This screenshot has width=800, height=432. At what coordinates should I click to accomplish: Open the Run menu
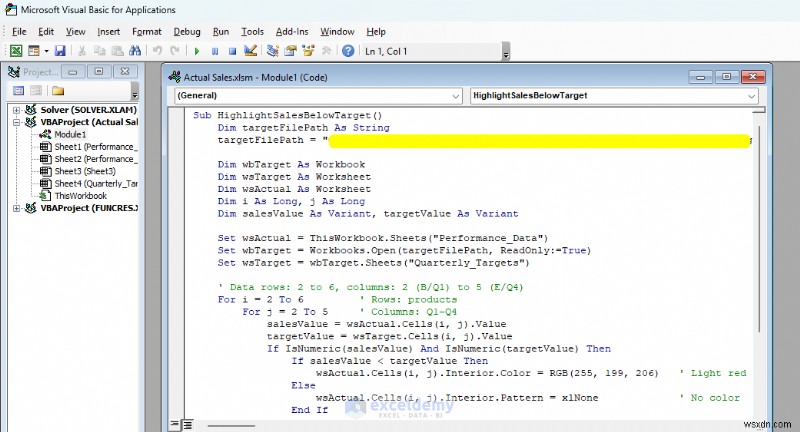(220, 32)
